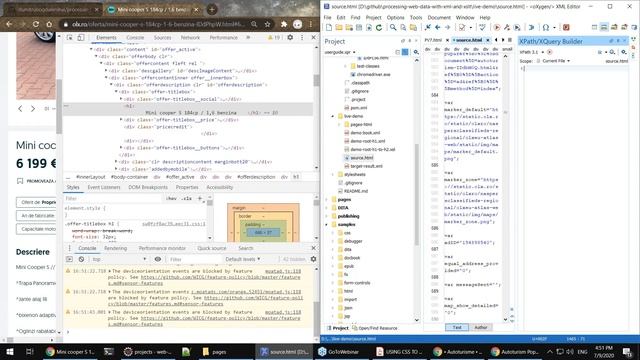The width and height of the screenshot is (640, 360).
Task: Open console context 'top' dropdown
Action: 119,259
